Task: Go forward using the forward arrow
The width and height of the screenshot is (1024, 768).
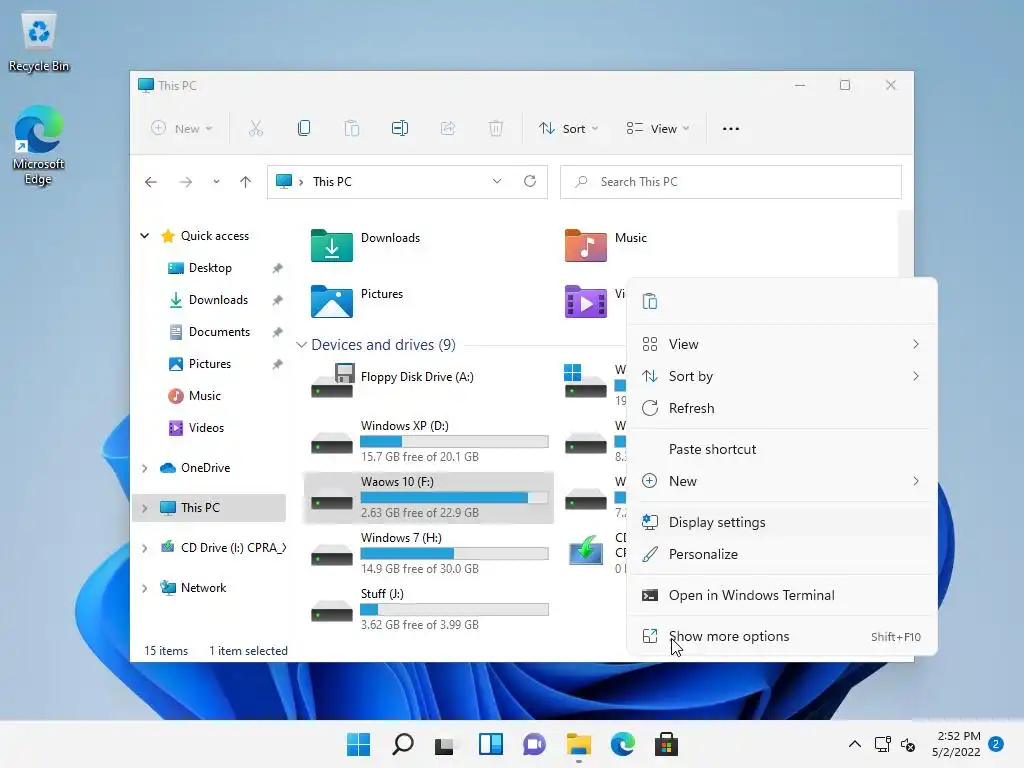Action: pyautogui.click(x=185, y=182)
